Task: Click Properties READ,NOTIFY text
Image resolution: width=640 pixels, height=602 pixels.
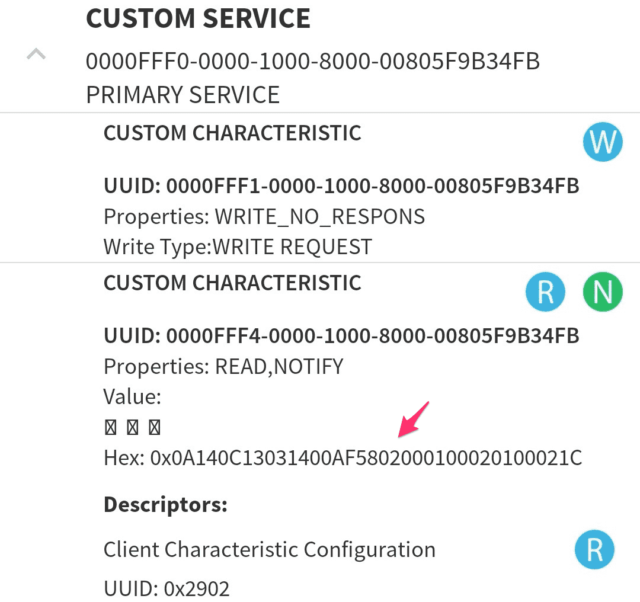Action: tap(224, 367)
